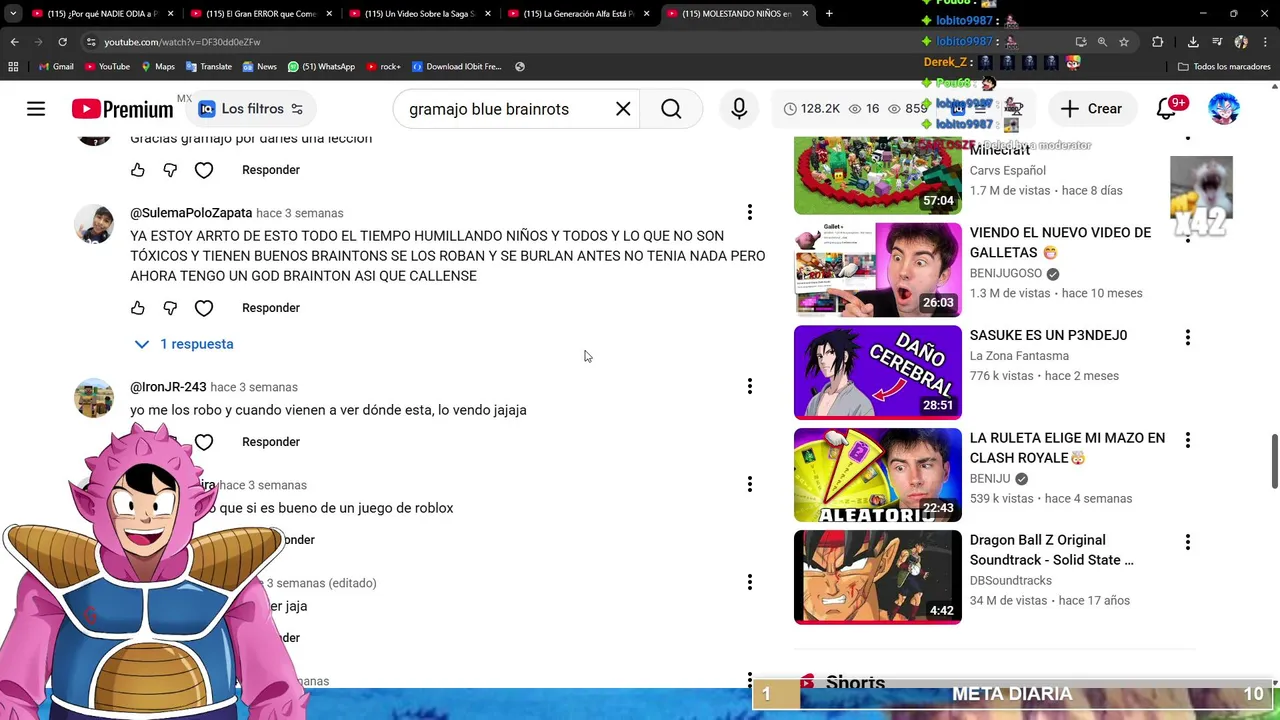Go to YouTube Premium home logo
Image resolution: width=1280 pixels, height=720 pixels.
coord(122,109)
